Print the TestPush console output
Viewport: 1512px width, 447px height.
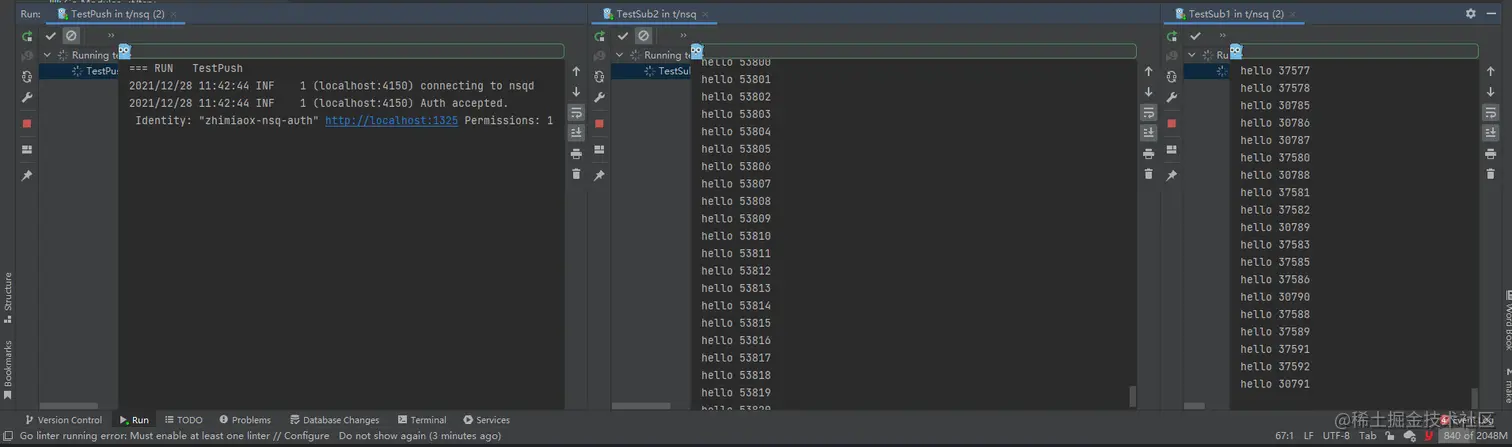(x=576, y=153)
